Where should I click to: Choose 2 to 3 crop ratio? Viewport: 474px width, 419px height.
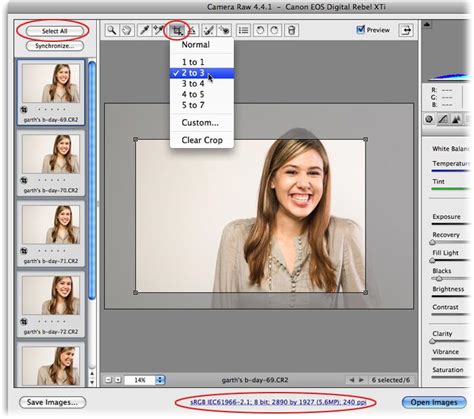tap(202, 73)
